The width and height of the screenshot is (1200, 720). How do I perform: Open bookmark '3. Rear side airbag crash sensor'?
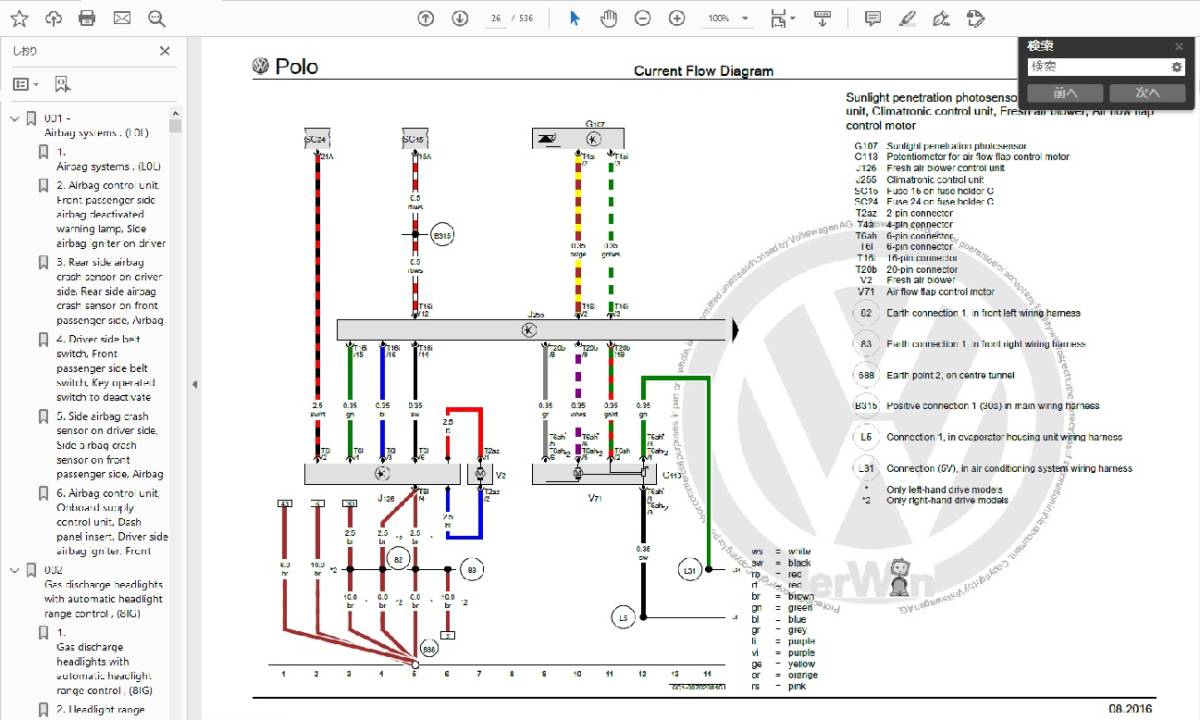pyautogui.click(x=110, y=291)
